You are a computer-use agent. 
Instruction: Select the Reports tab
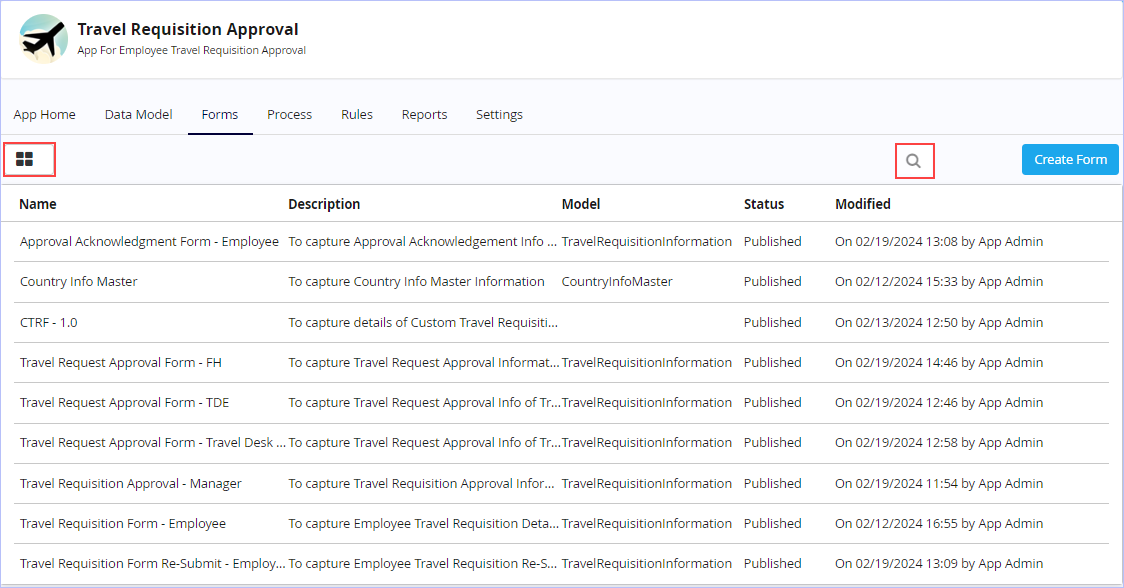point(424,115)
